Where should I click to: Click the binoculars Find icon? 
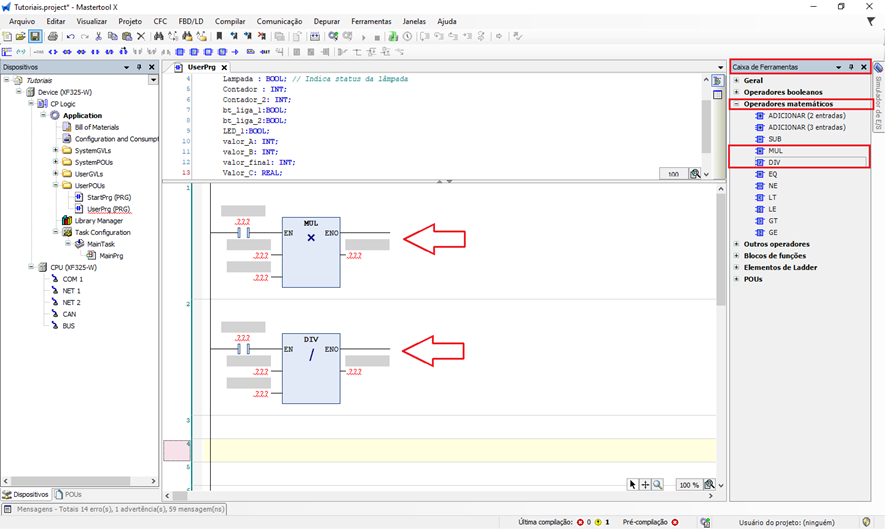(x=158, y=36)
